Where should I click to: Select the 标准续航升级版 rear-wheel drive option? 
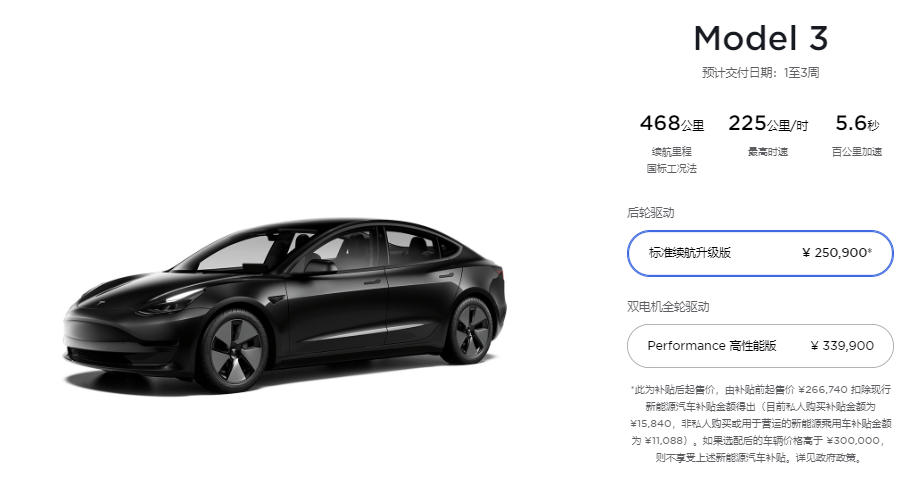(x=760, y=253)
